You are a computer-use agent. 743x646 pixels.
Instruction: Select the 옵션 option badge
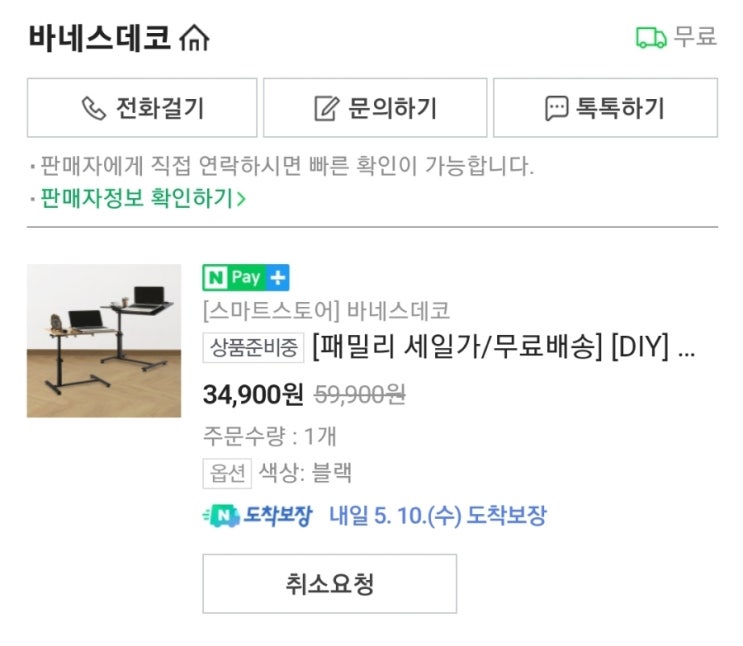(227, 473)
